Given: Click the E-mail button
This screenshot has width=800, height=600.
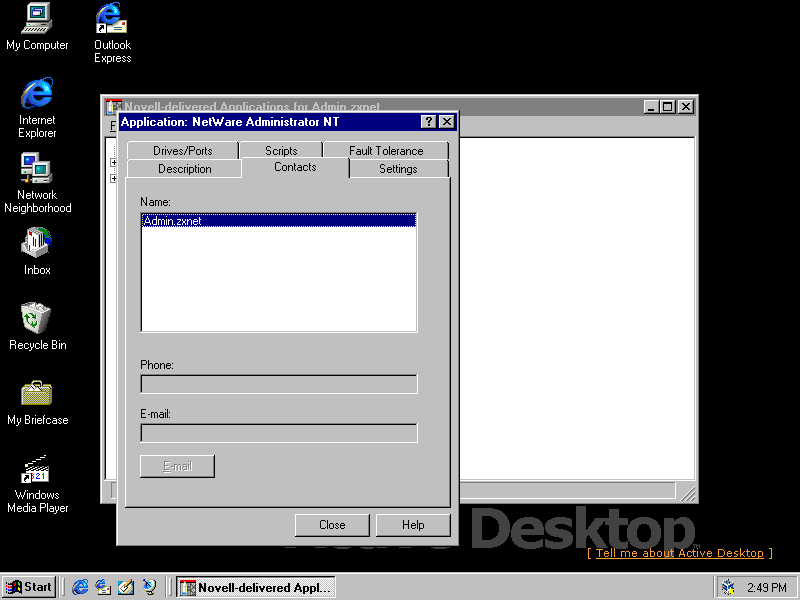Looking at the screenshot, I should [178, 466].
